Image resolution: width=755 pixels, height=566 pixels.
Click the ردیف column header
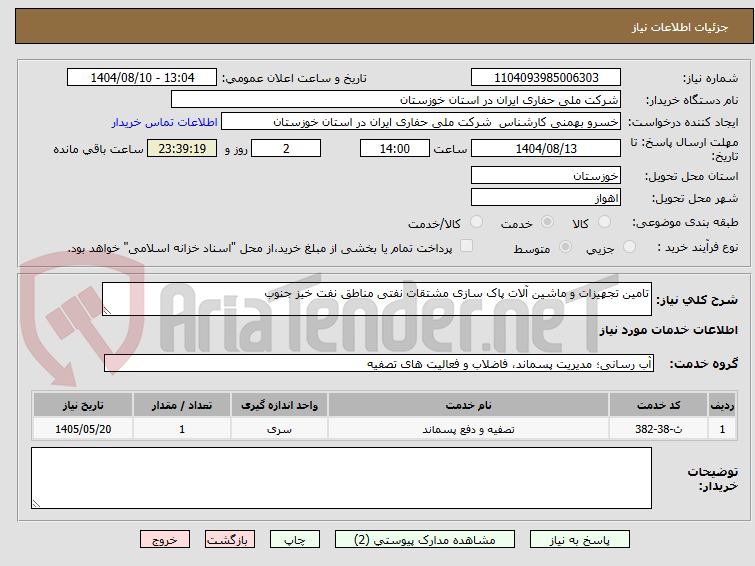pyautogui.click(x=722, y=405)
